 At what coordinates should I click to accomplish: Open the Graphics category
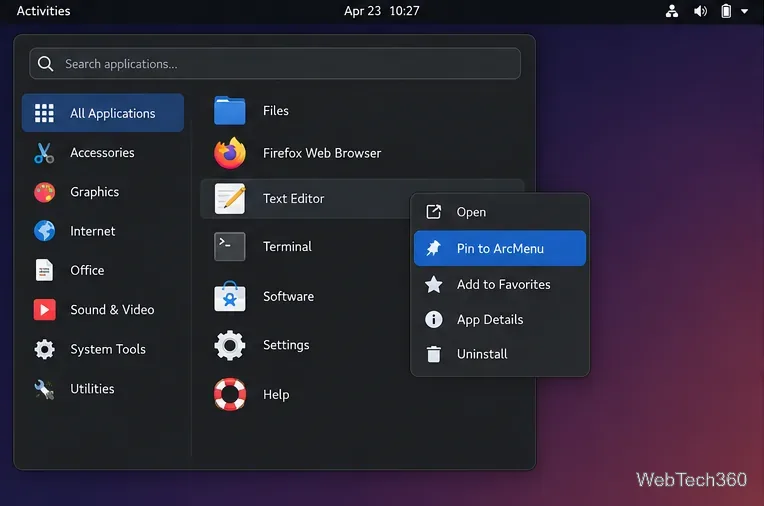[x=103, y=192]
